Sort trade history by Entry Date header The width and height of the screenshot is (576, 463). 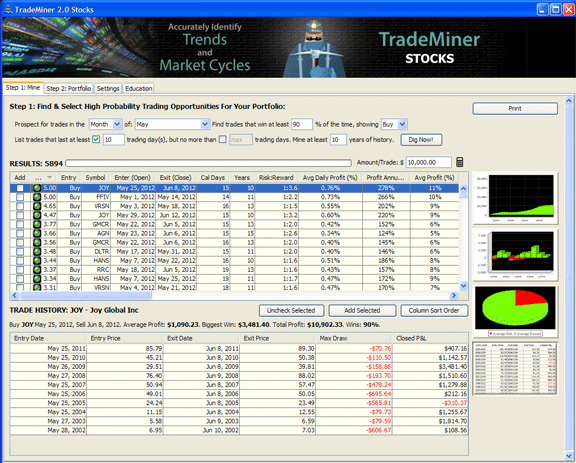[x=48, y=338]
